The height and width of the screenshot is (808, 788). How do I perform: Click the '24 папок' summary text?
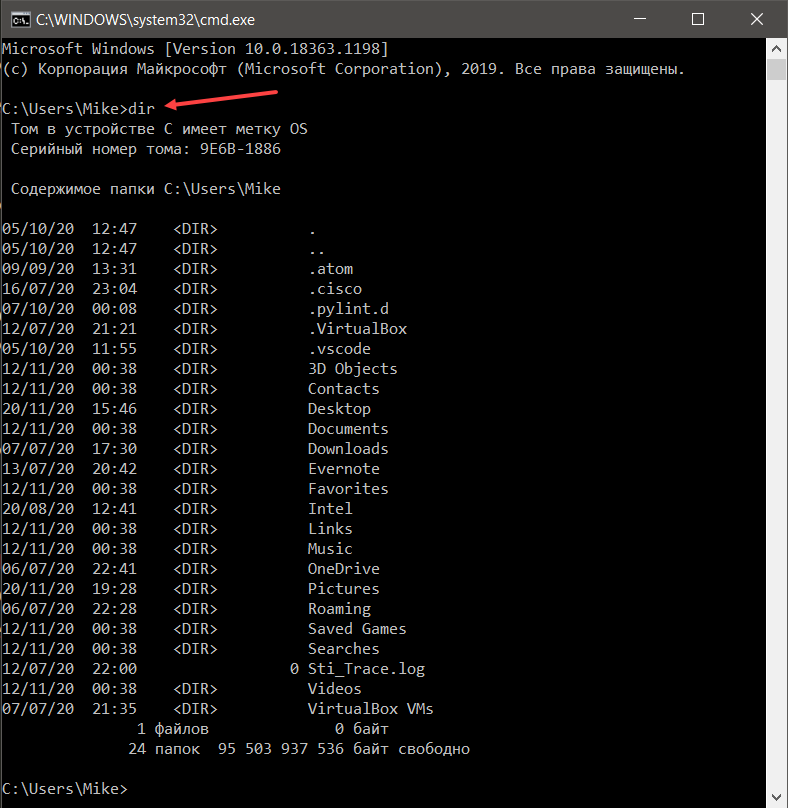[x=164, y=749]
